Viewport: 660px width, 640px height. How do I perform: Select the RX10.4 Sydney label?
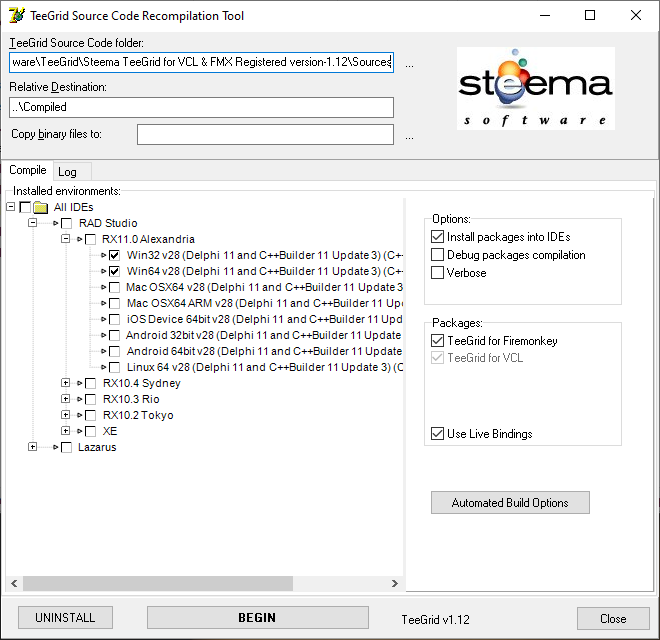click(x=142, y=383)
